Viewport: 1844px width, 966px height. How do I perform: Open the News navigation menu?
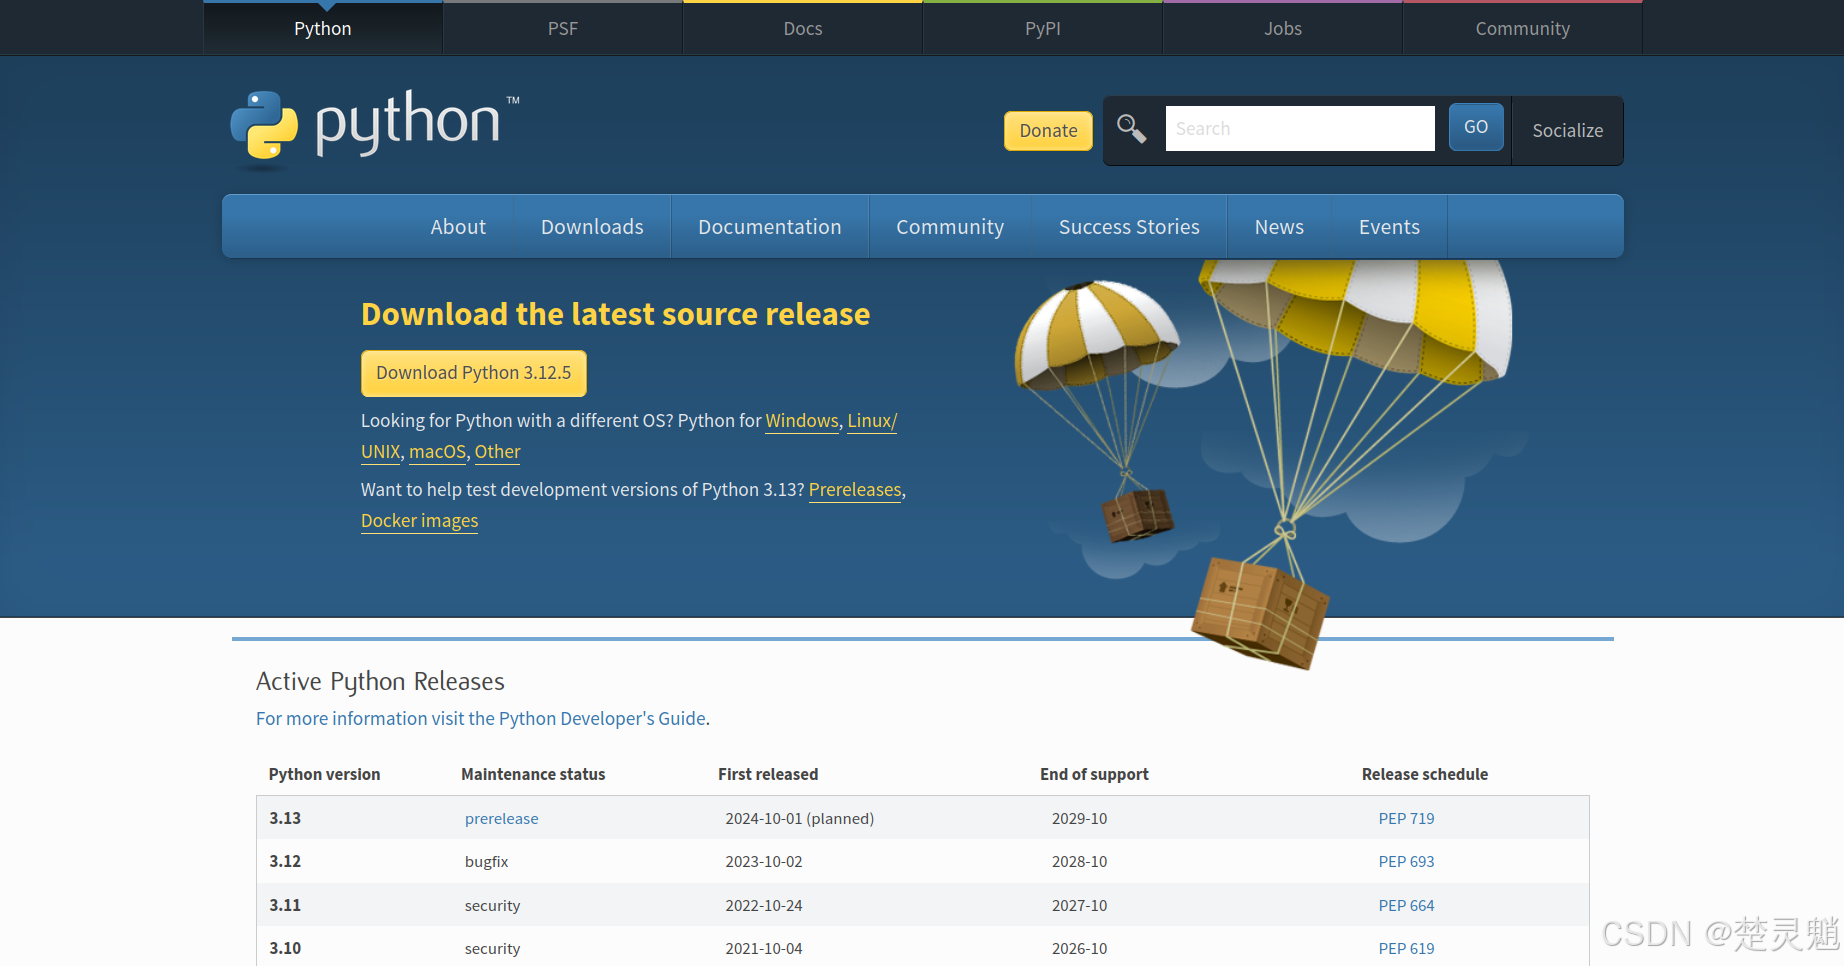1279,227
